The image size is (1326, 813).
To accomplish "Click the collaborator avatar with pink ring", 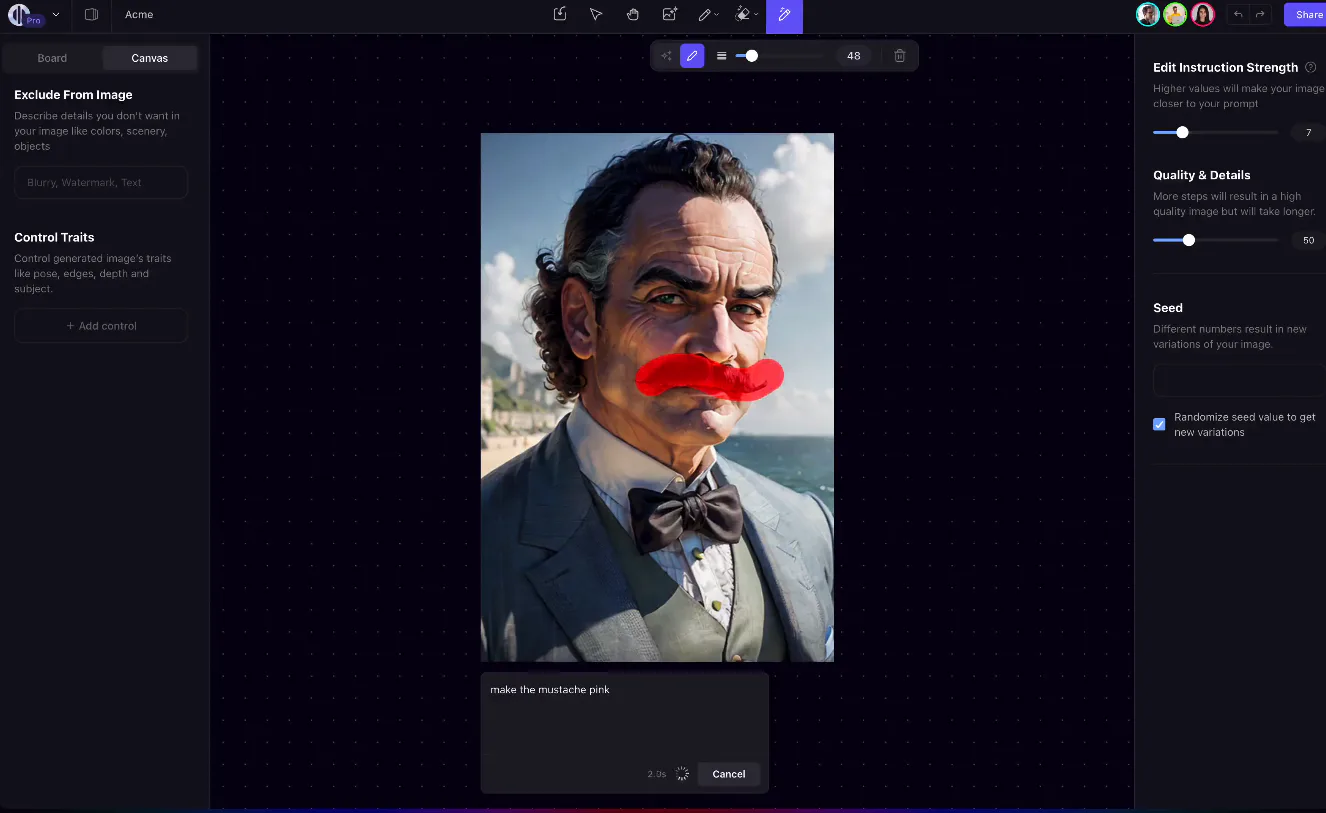I will [1203, 15].
